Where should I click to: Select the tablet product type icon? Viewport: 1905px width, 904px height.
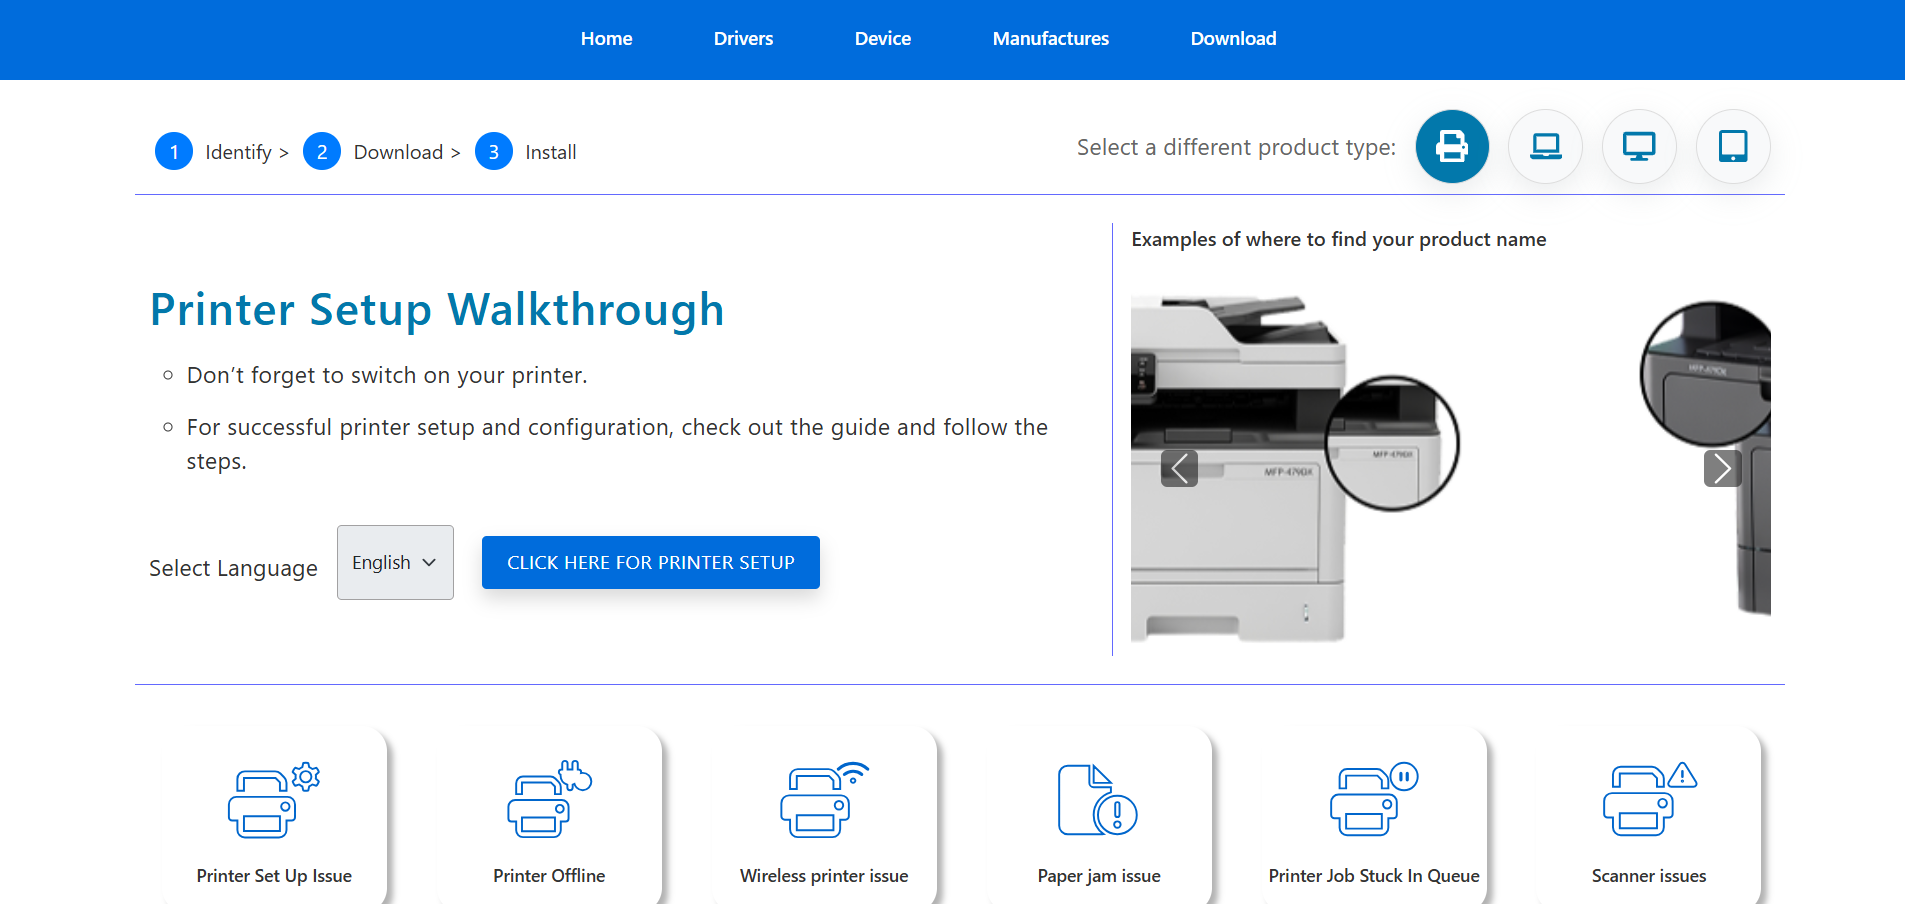point(1733,147)
